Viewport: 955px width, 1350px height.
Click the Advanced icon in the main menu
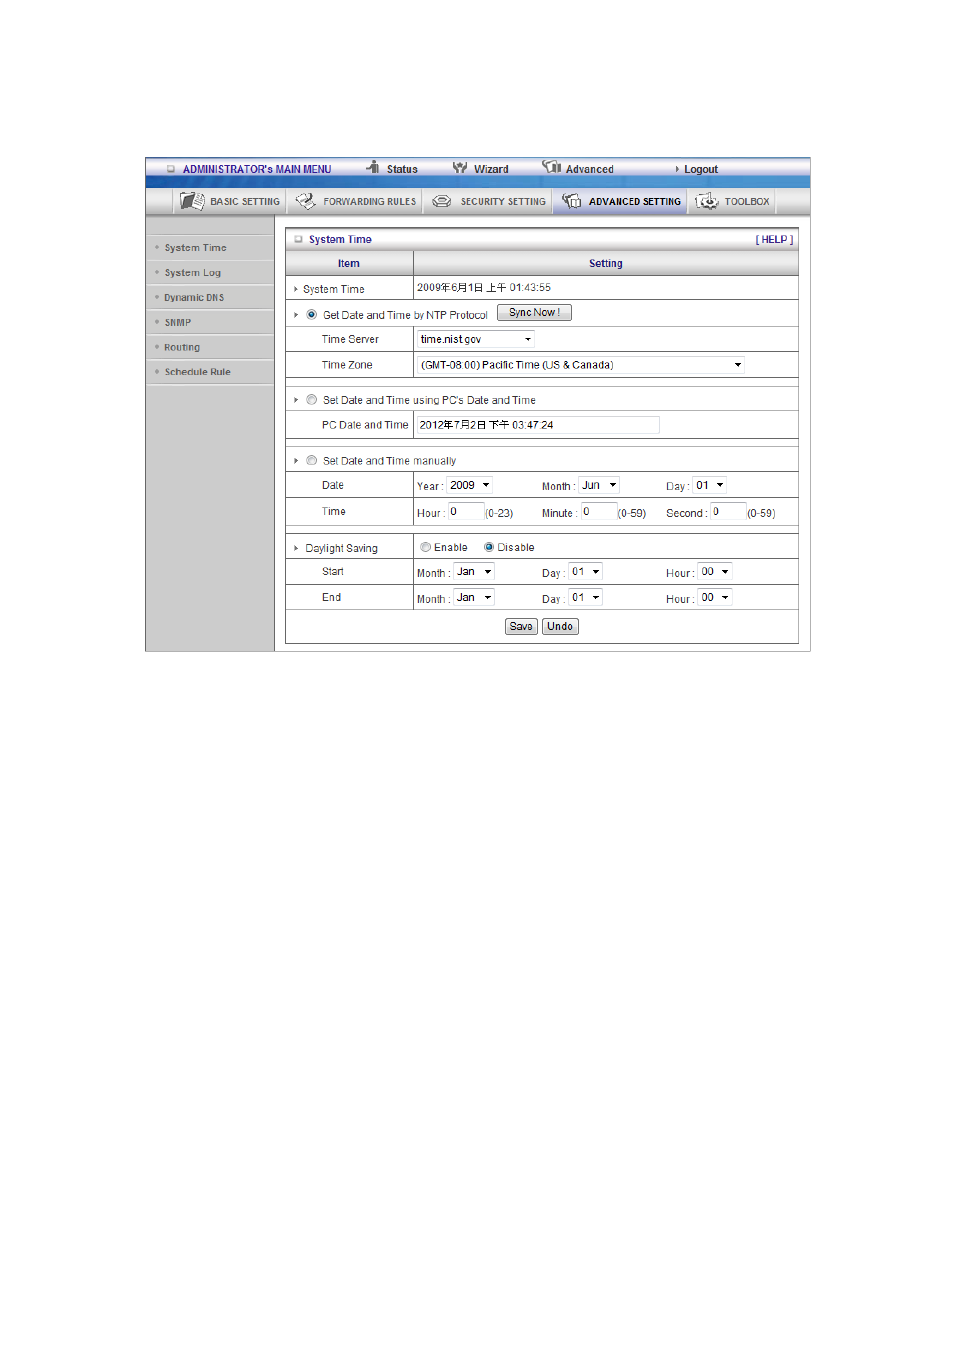(552, 166)
